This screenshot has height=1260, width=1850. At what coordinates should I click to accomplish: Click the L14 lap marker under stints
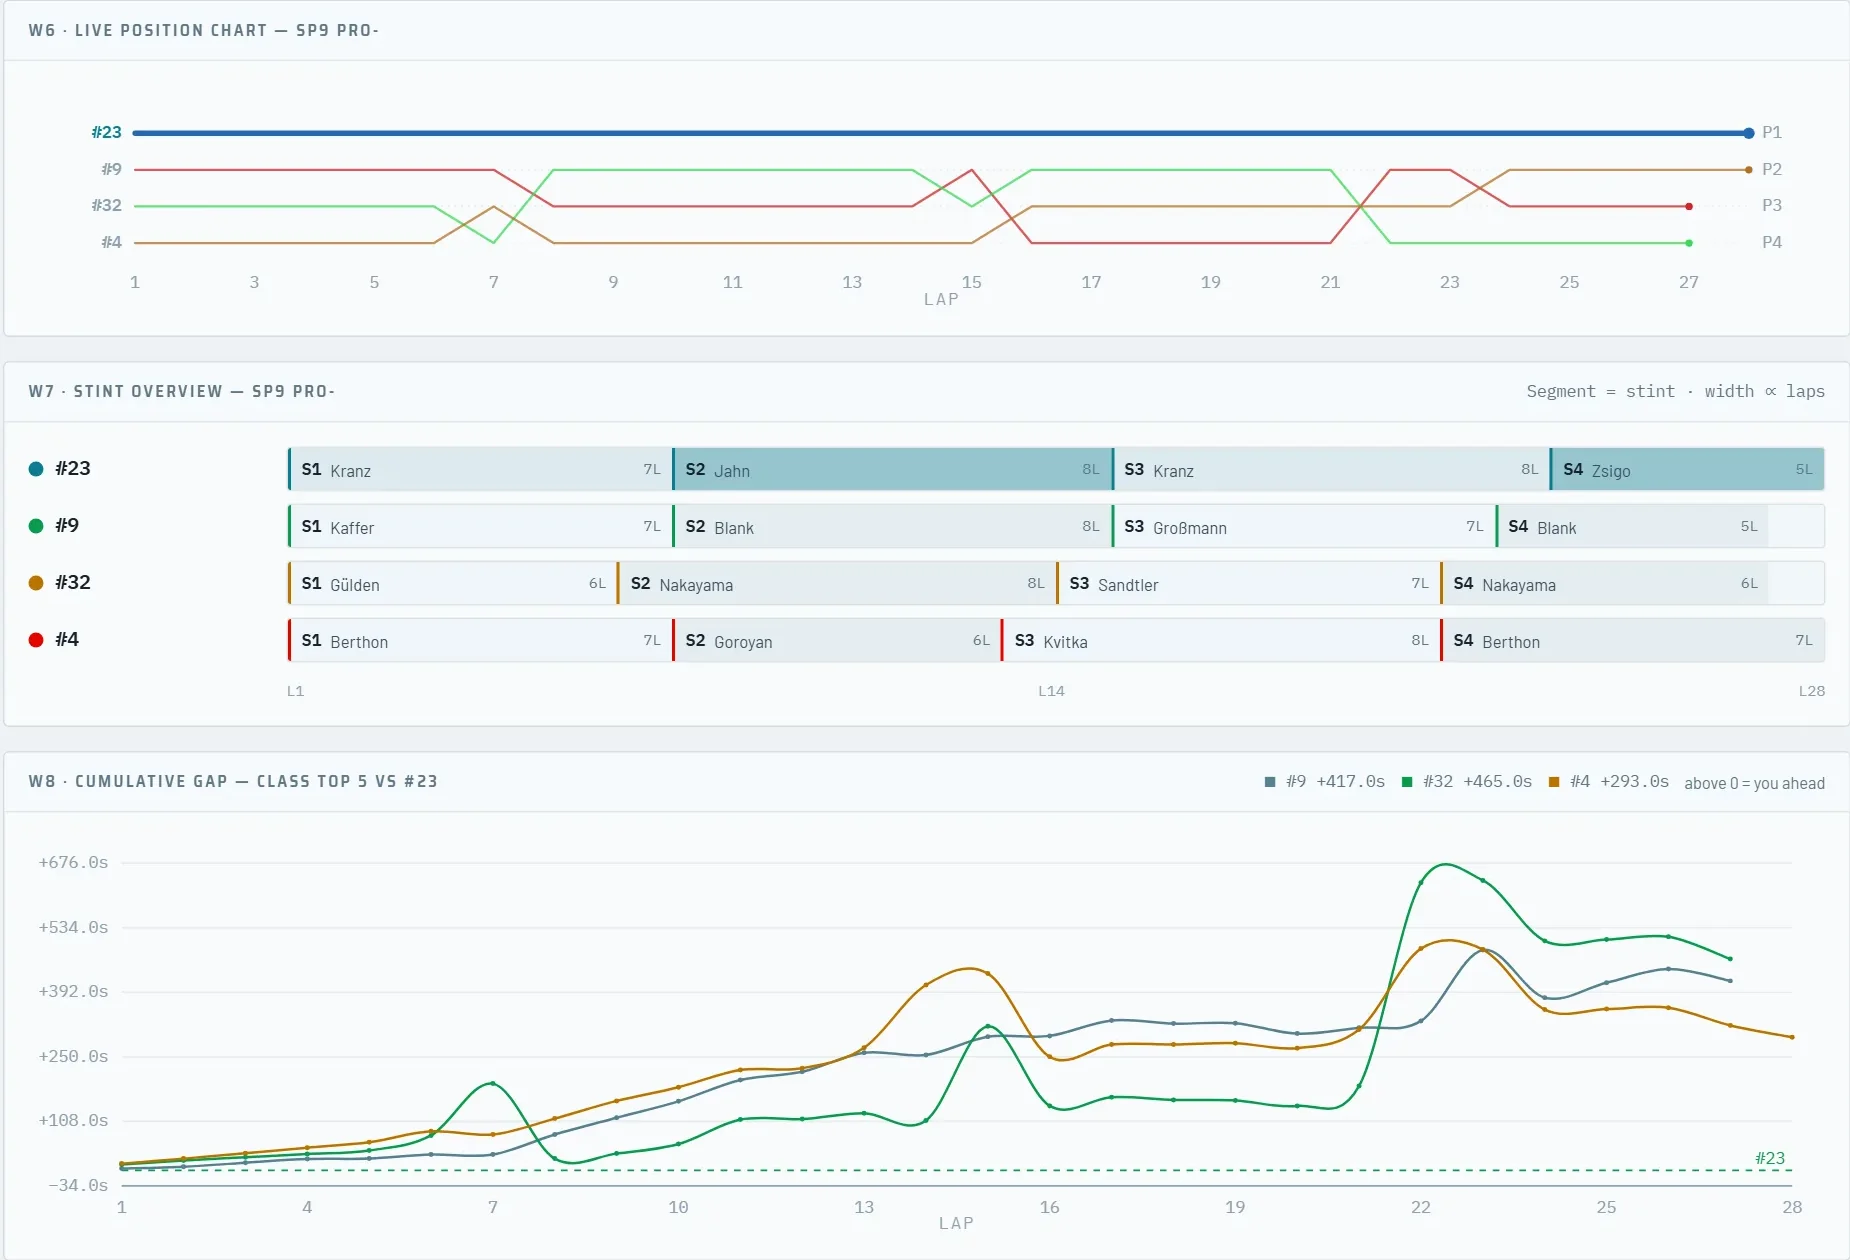point(1051,691)
